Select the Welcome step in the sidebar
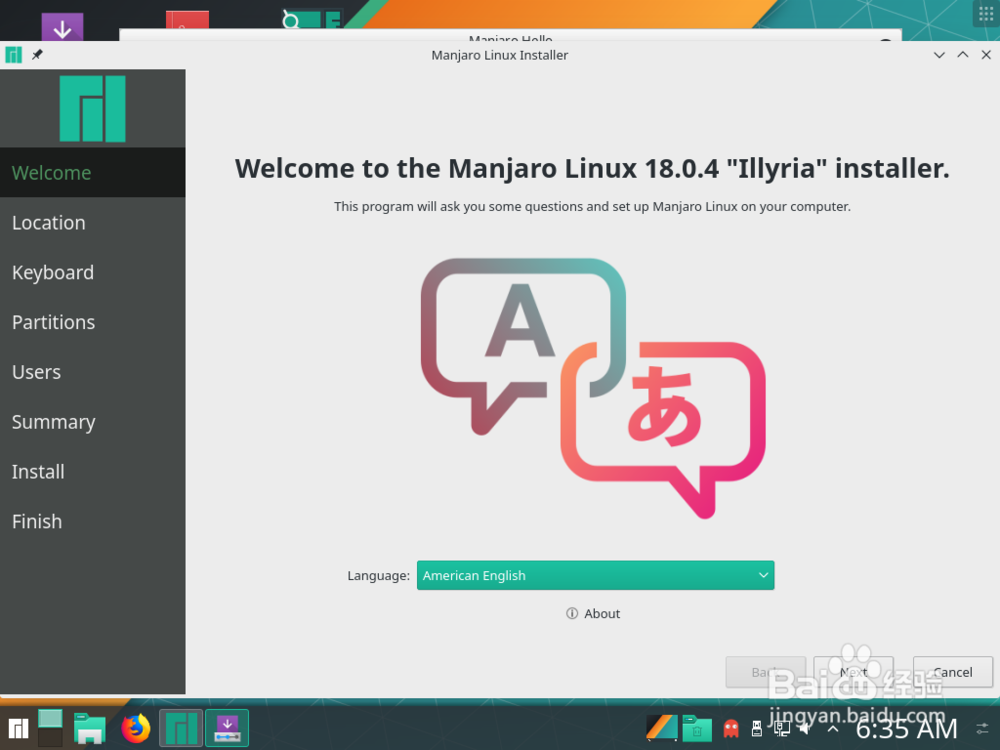The image size is (1000, 750). 92,173
